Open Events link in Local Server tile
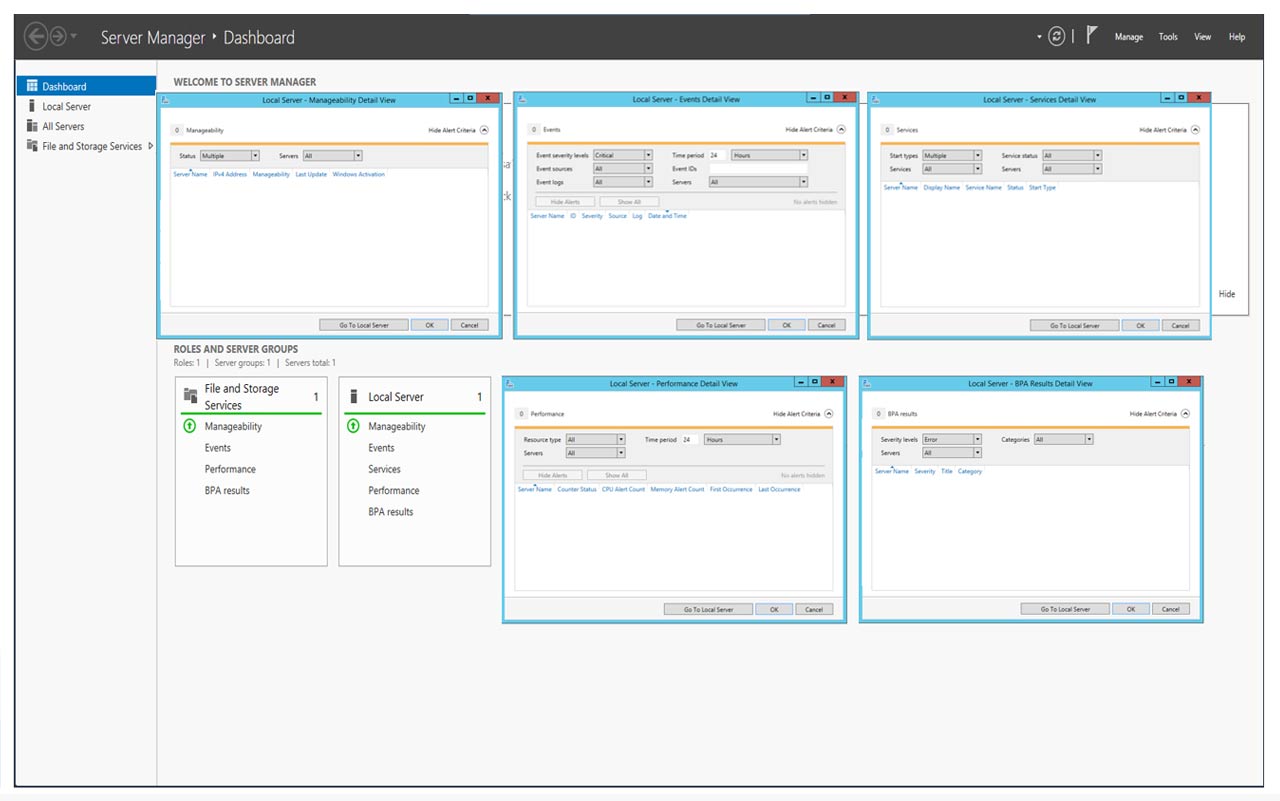1280x801 pixels. 381,448
